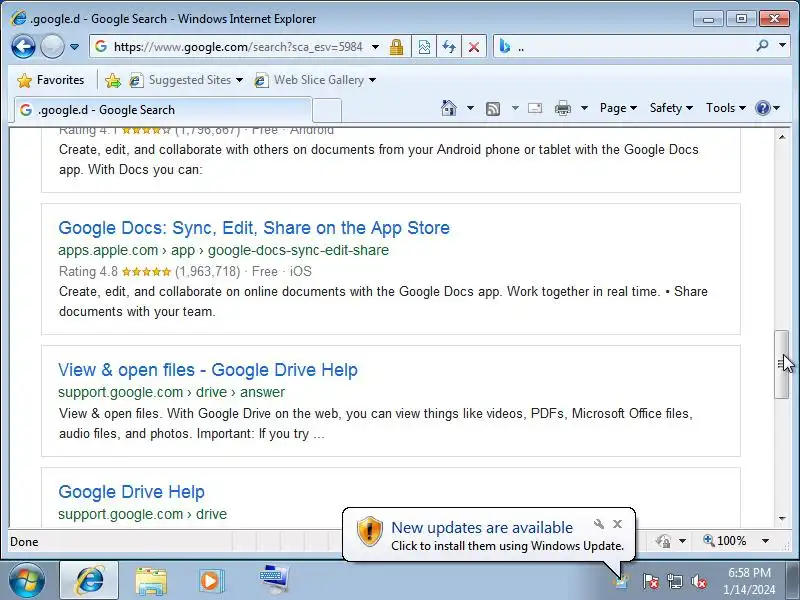The image size is (800, 600).
Task: Click the greyed Forward navigation button
Action: point(52,47)
